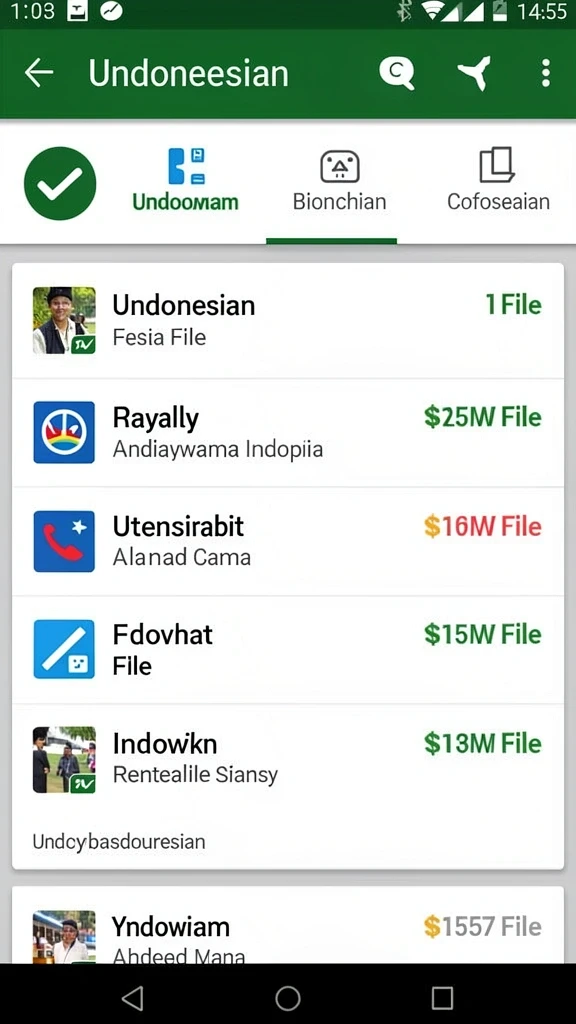The height and width of the screenshot is (1024, 576).
Task: Tap the airplane-shaped share icon
Action: click(x=475, y=72)
